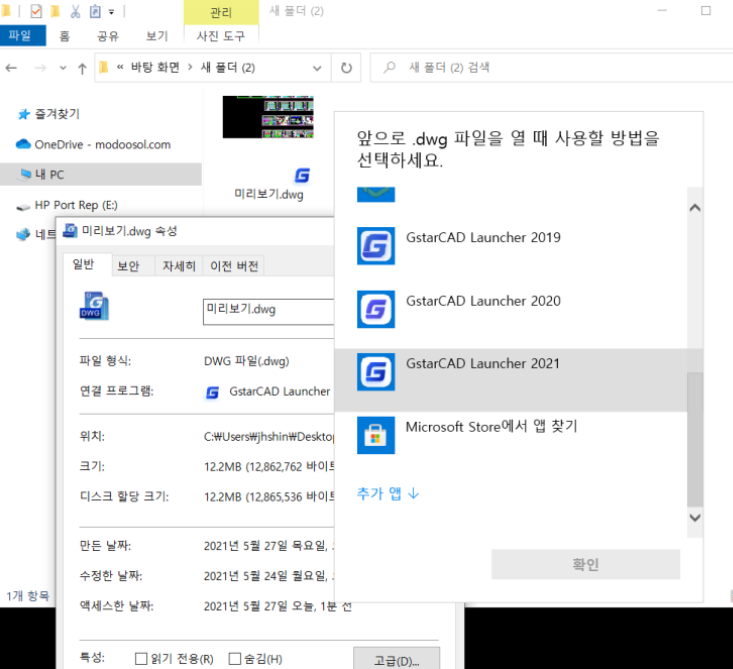Click the partially visible app icon atop list
Screen dimensions: 733x669
[x=376, y=194]
